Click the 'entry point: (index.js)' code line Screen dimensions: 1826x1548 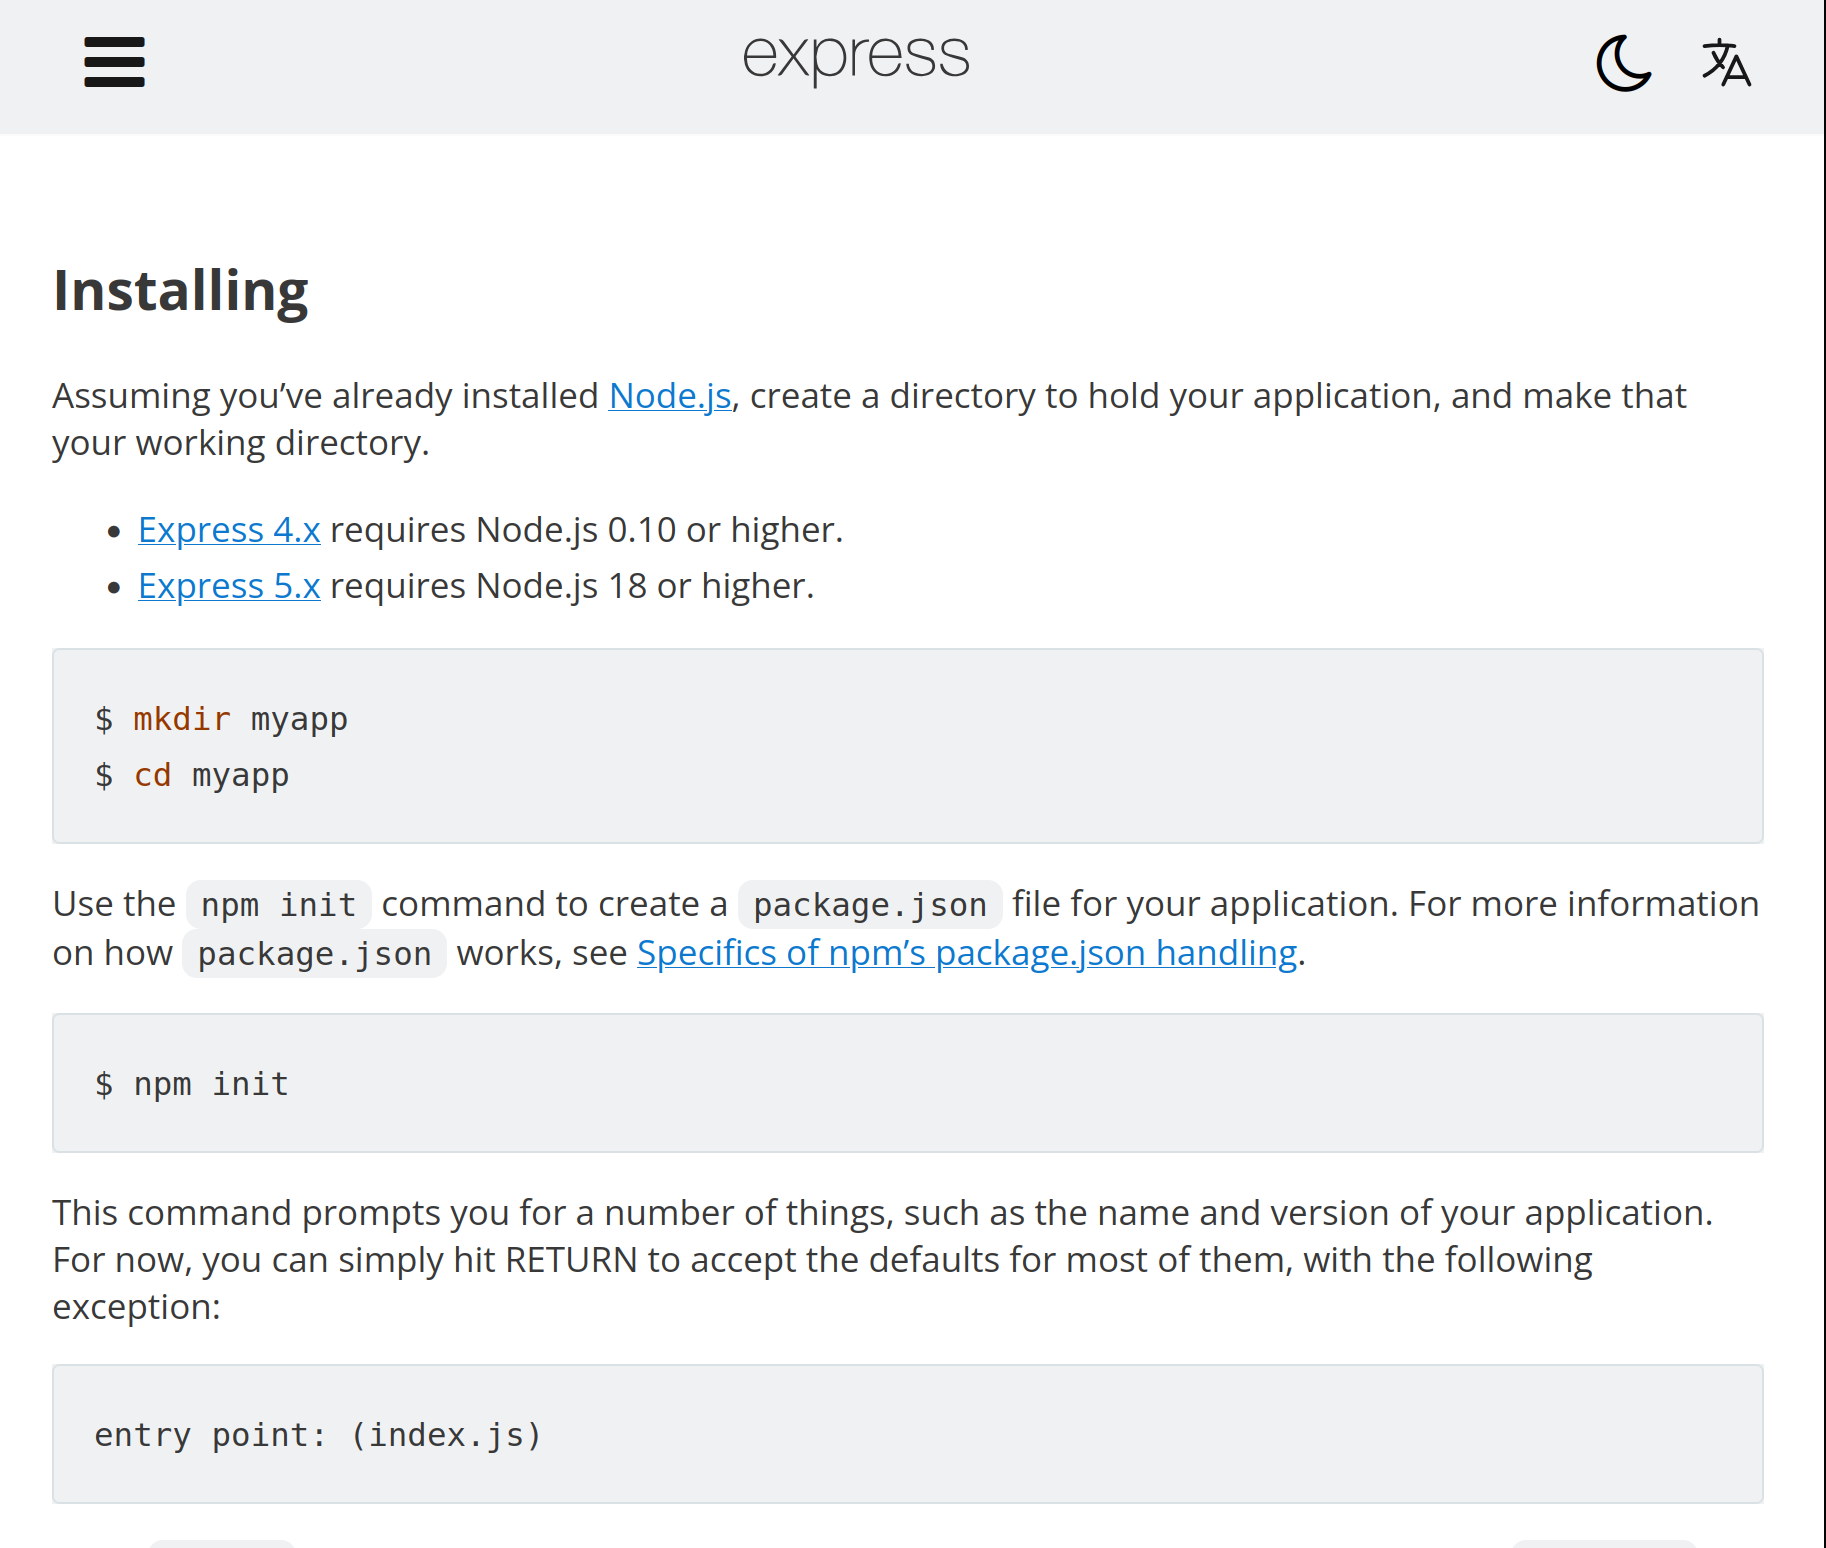(x=318, y=1435)
